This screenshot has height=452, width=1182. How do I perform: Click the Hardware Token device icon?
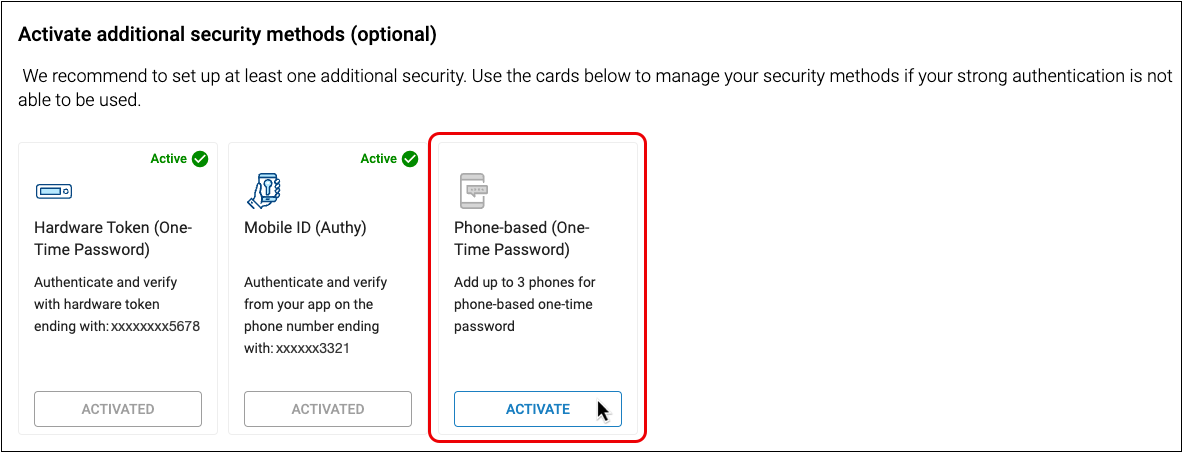(54, 191)
